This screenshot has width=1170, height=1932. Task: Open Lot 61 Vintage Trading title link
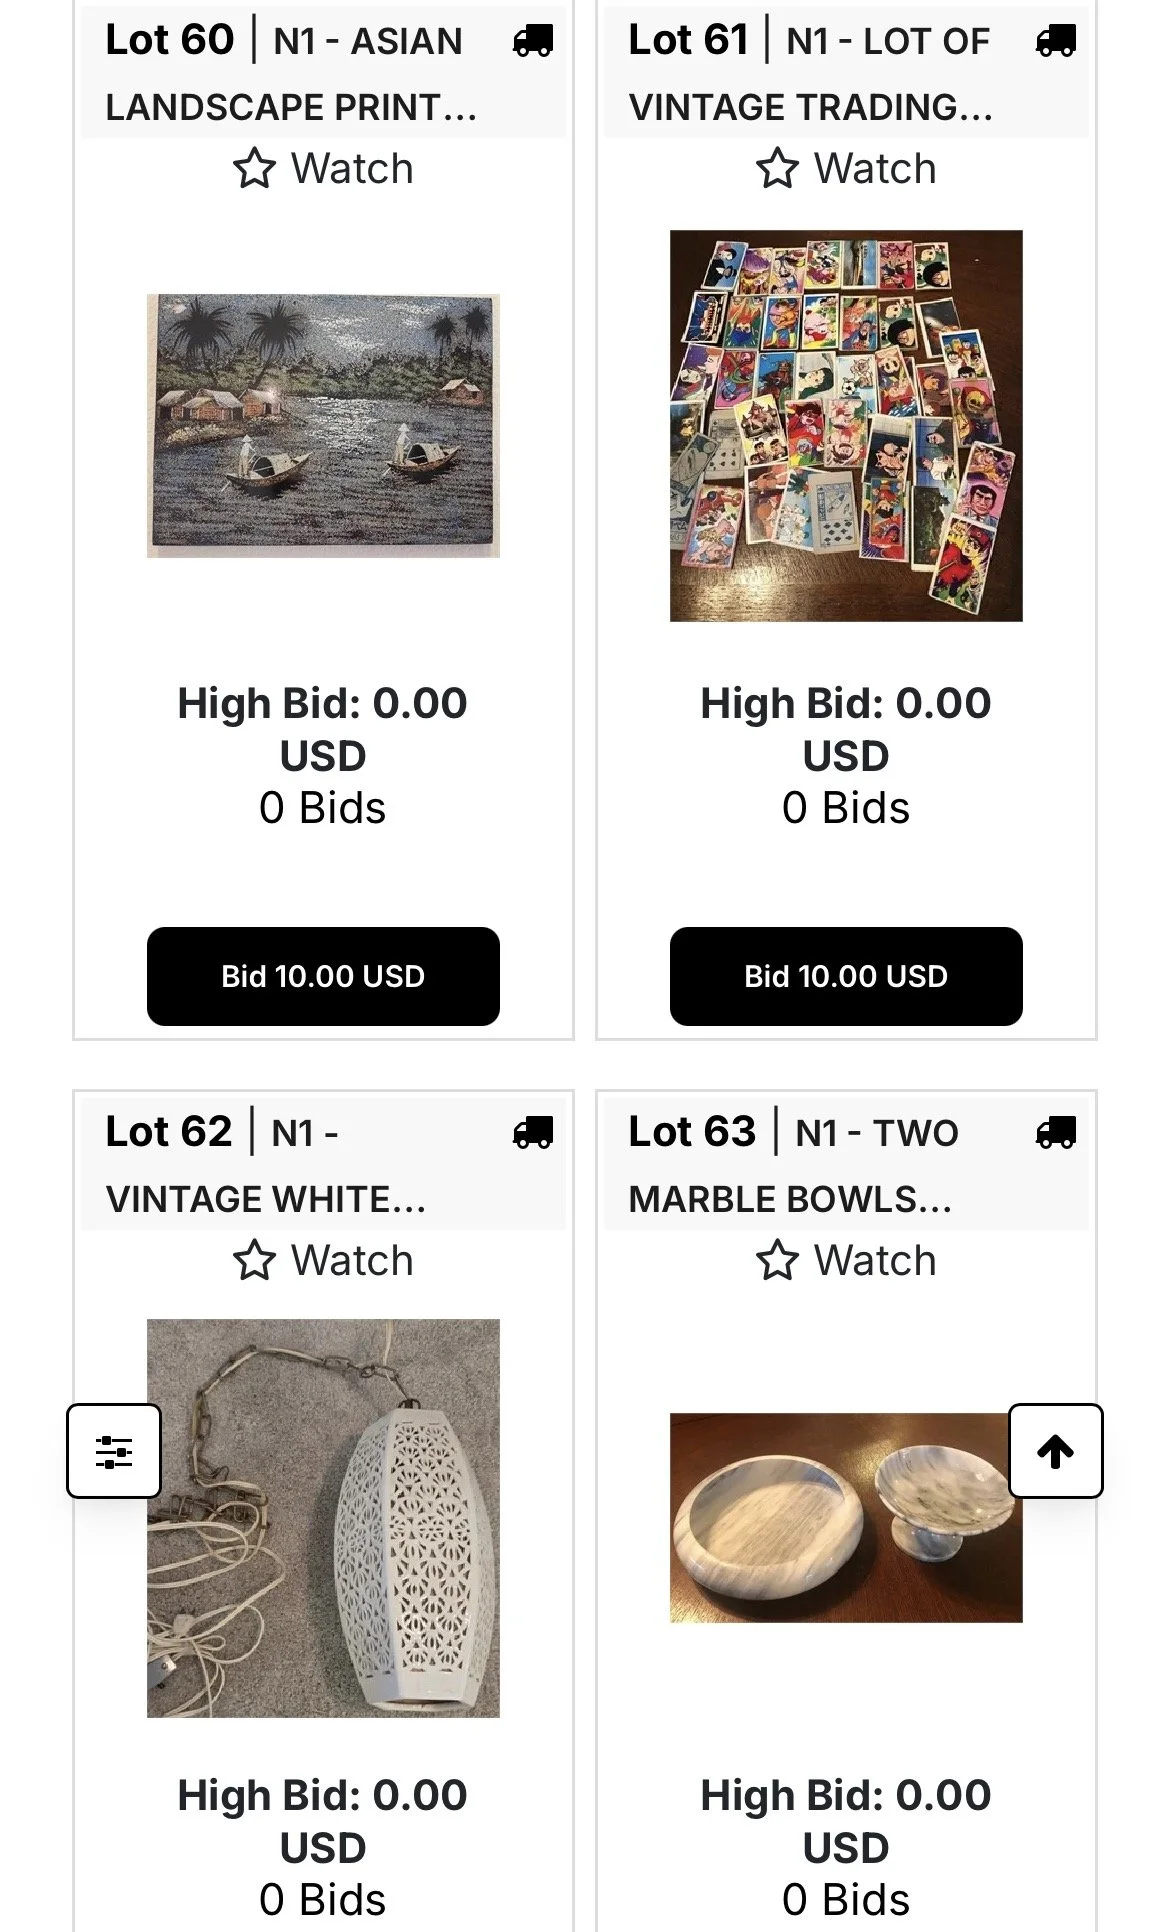click(x=810, y=73)
